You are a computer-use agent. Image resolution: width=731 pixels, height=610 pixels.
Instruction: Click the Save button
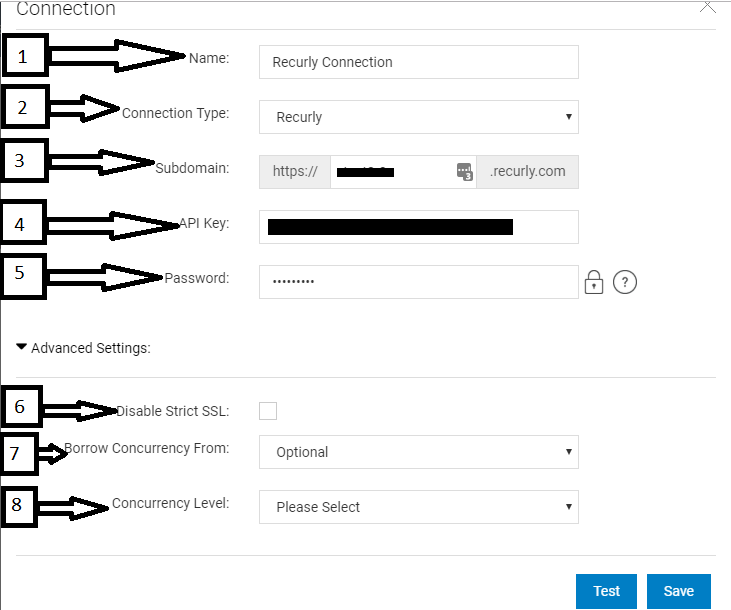[x=679, y=591]
